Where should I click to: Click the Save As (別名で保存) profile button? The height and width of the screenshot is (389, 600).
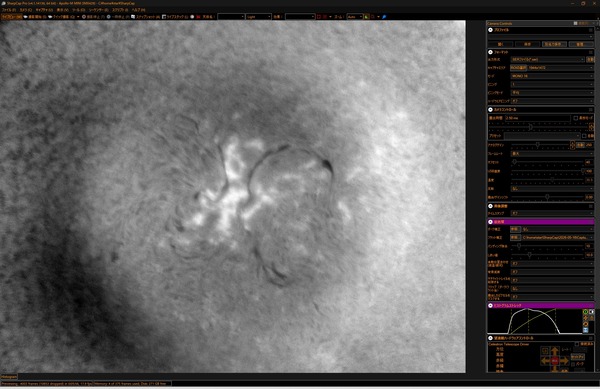[x=554, y=44]
